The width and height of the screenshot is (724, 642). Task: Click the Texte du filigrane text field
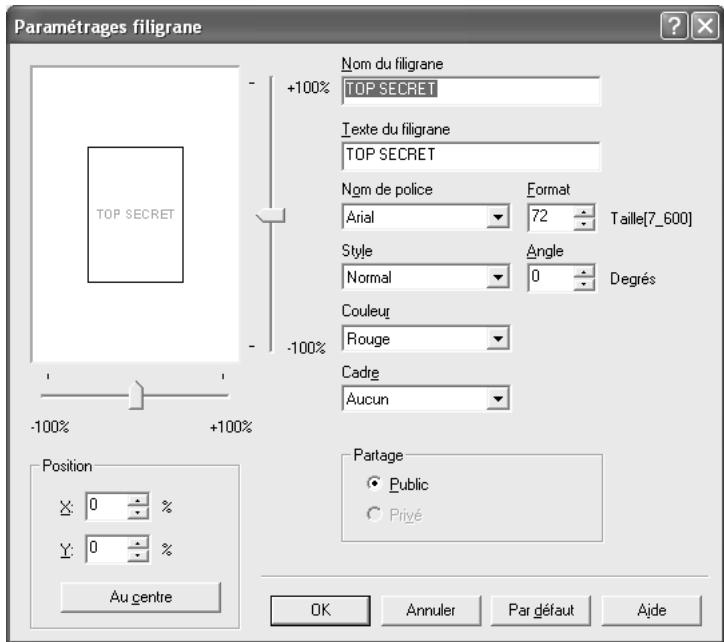tap(471, 156)
